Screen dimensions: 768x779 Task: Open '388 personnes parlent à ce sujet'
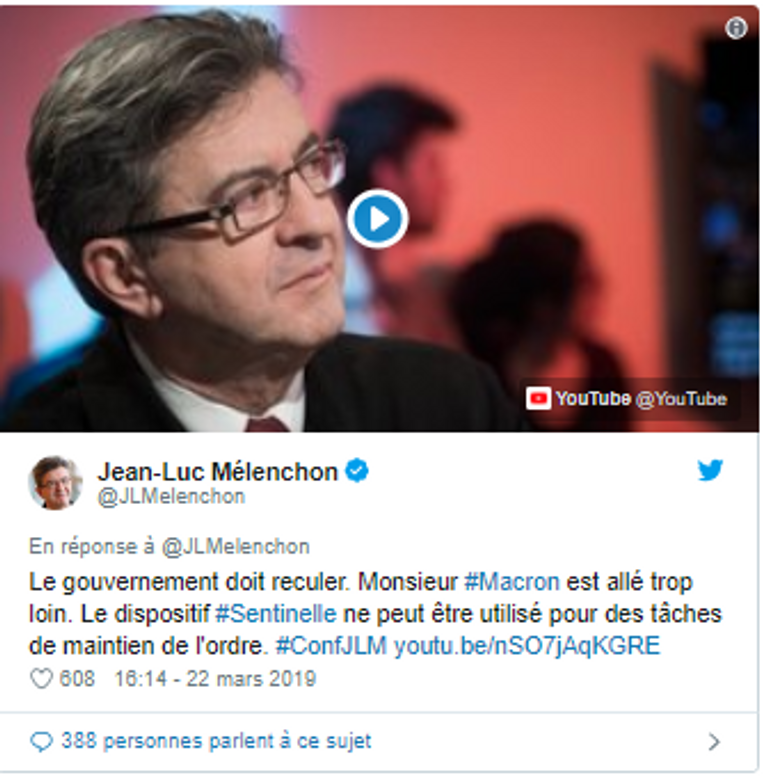click(x=216, y=741)
